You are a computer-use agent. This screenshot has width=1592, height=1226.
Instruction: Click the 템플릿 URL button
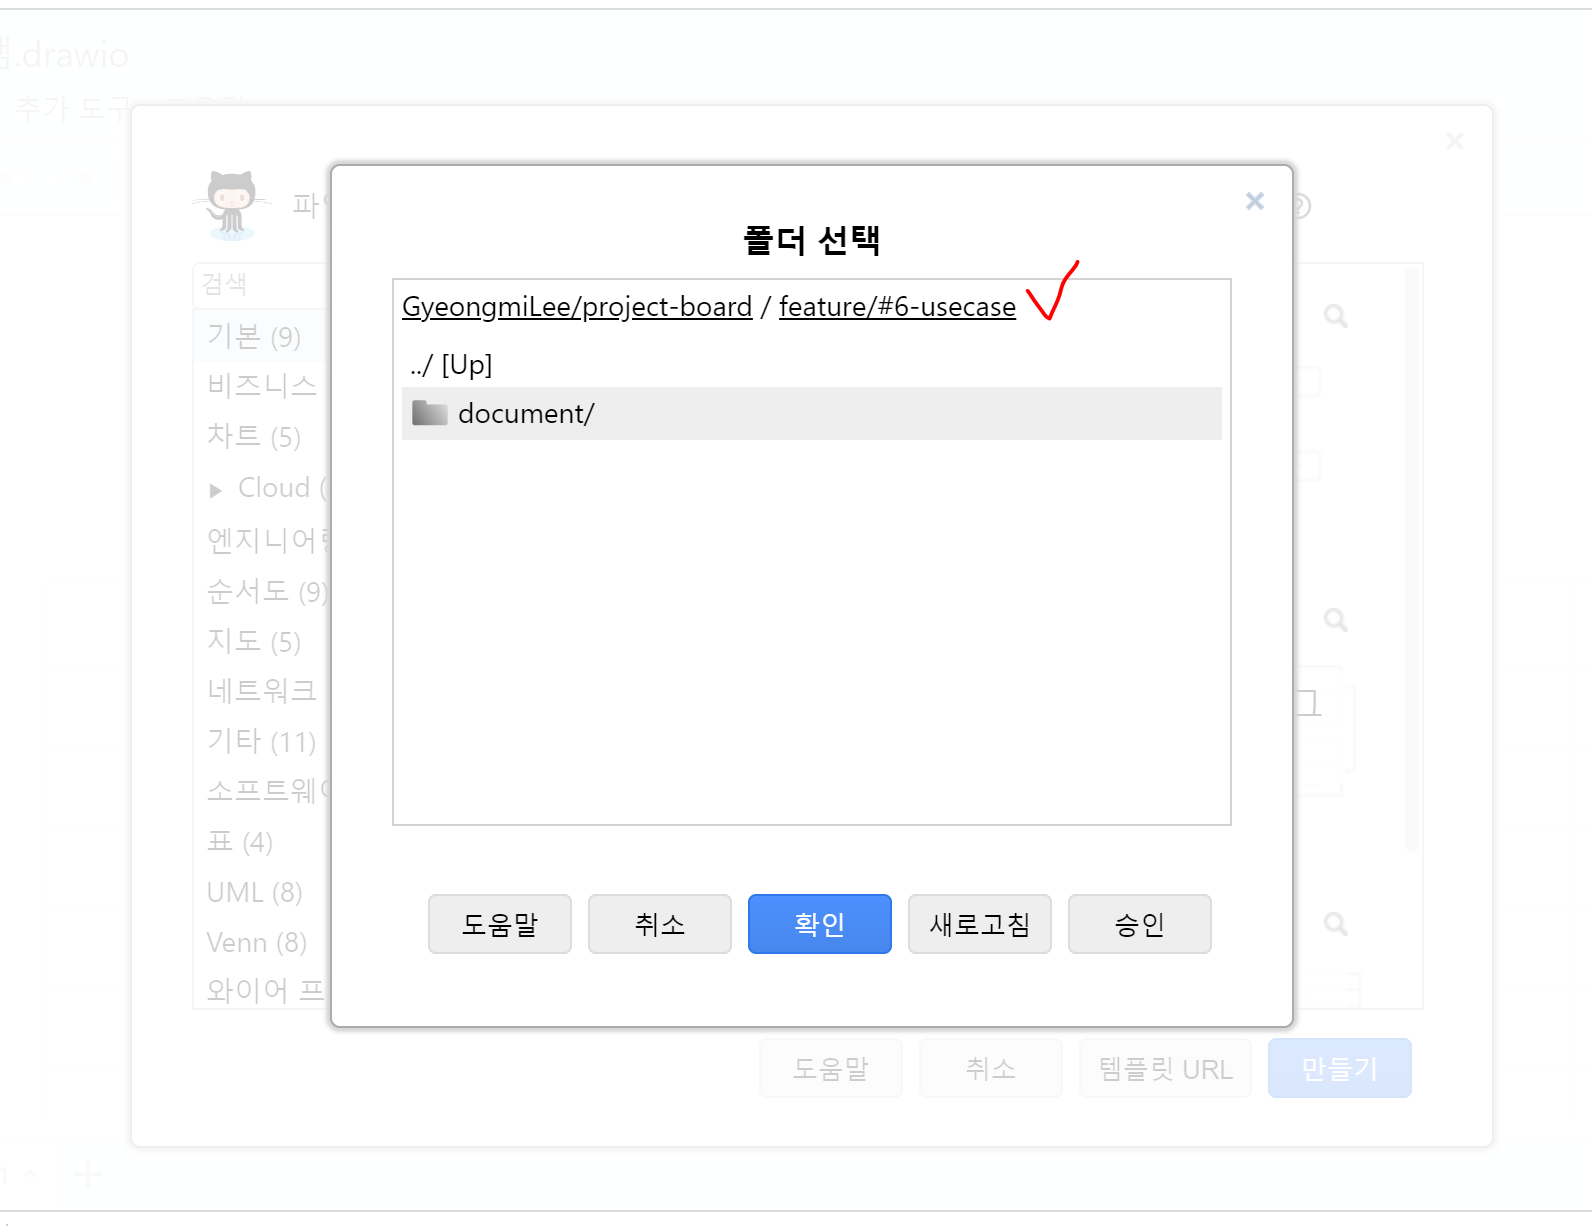(1165, 1068)
